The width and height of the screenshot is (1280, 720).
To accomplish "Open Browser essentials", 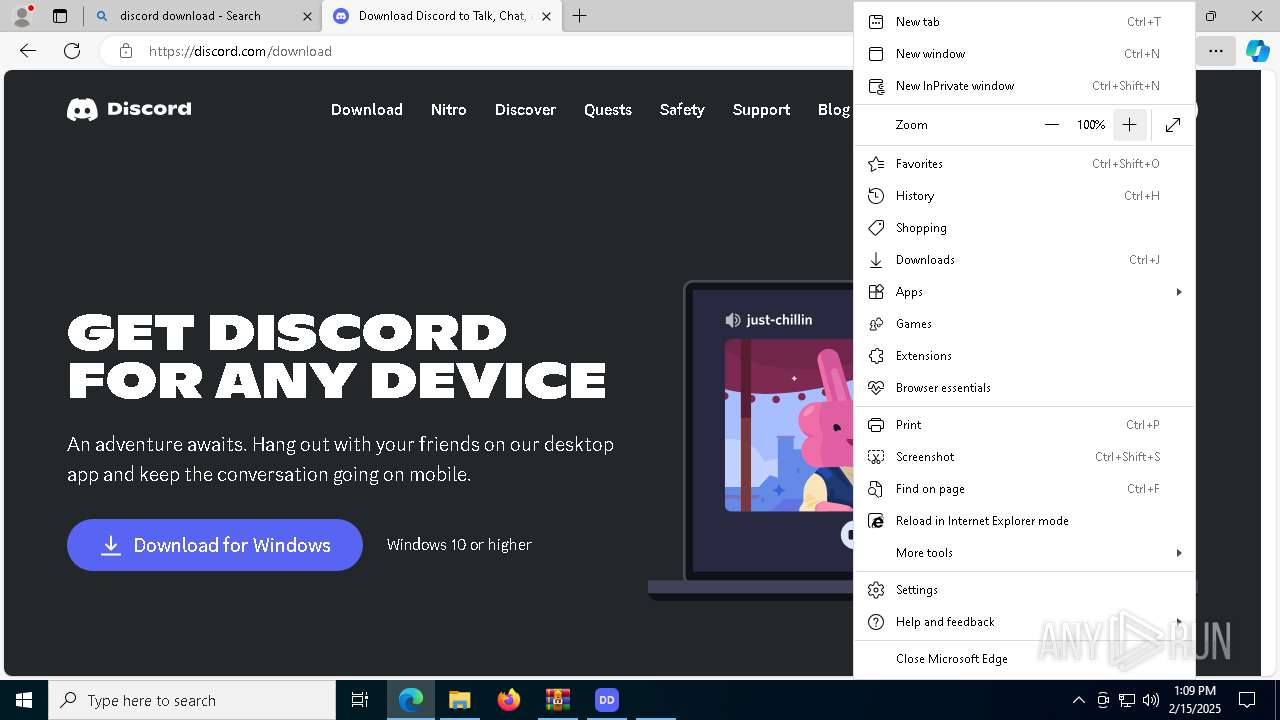I will point(1024,388).
